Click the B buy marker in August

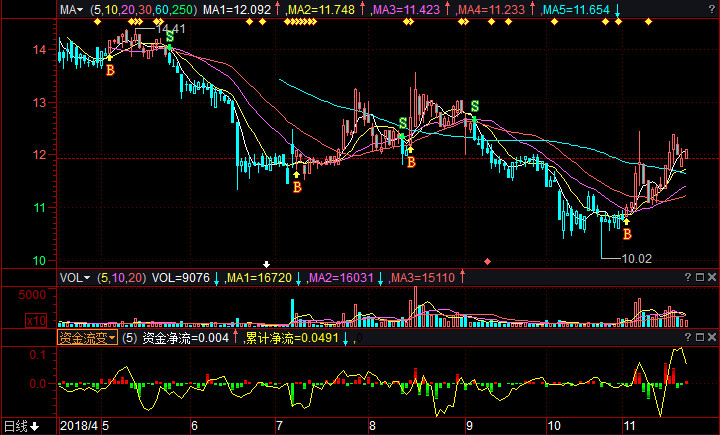(411, 162)
